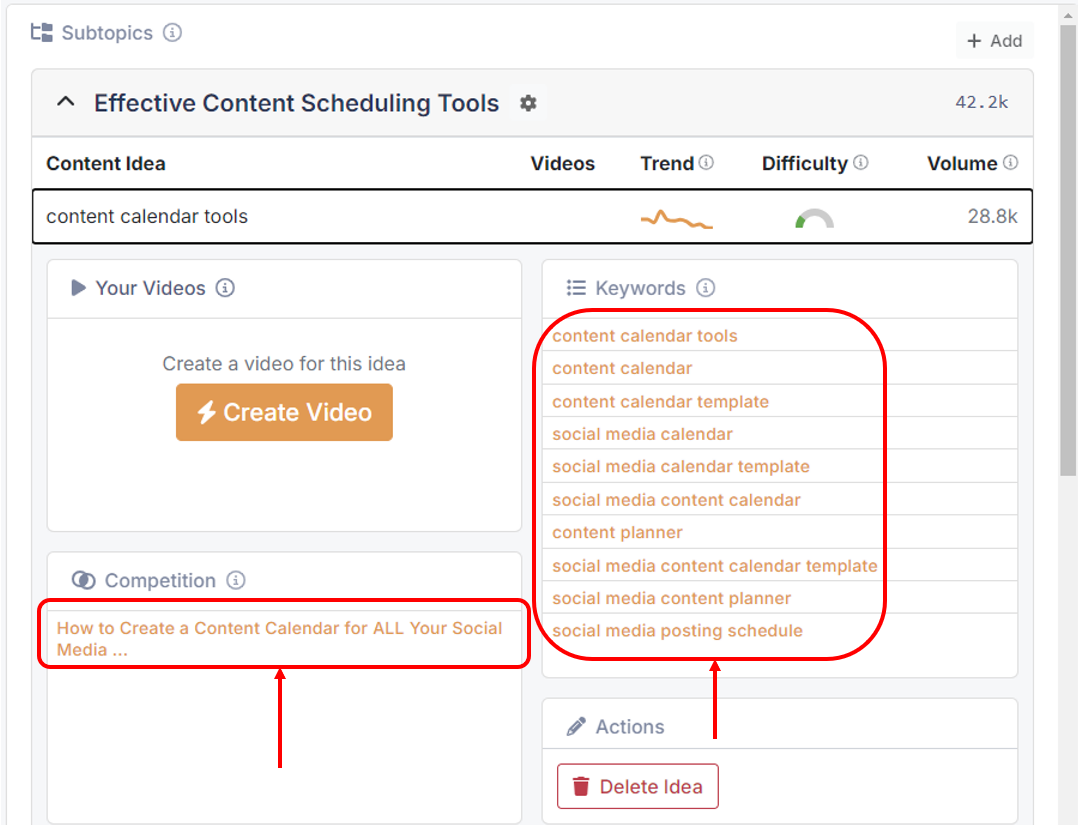Click the Trend column info icon
Screen dimensions: 1078x825
tap(704, 162)
